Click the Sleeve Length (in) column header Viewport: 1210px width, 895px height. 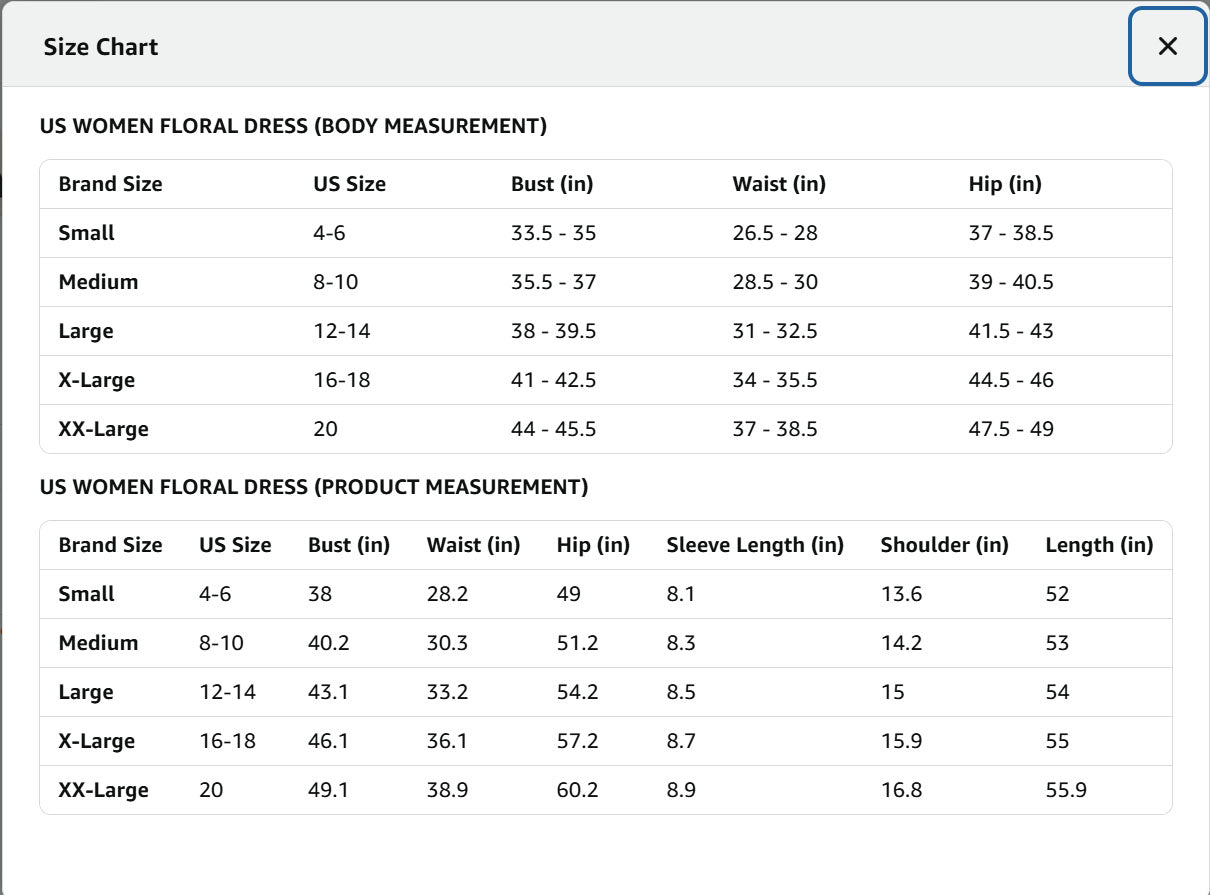point(755,545)
